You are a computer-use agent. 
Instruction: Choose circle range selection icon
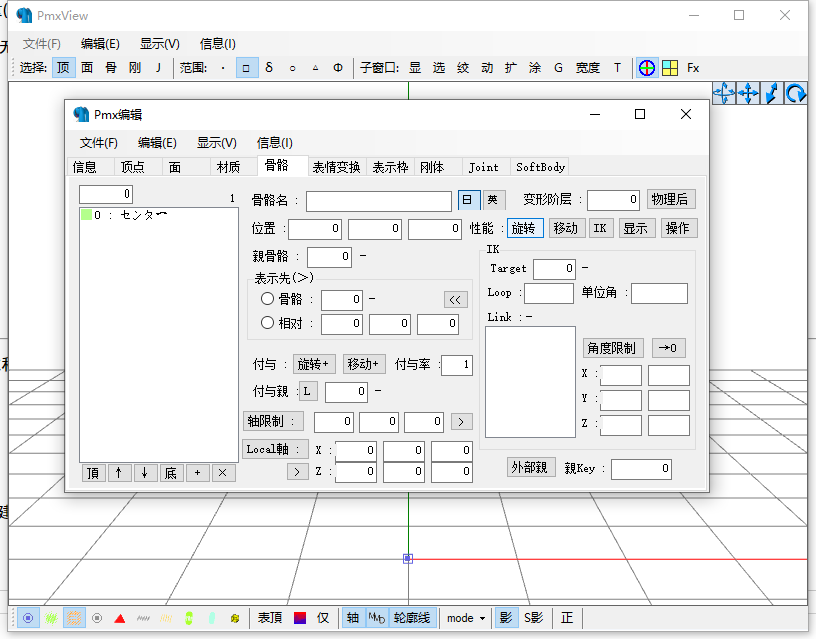coord(292,68)
